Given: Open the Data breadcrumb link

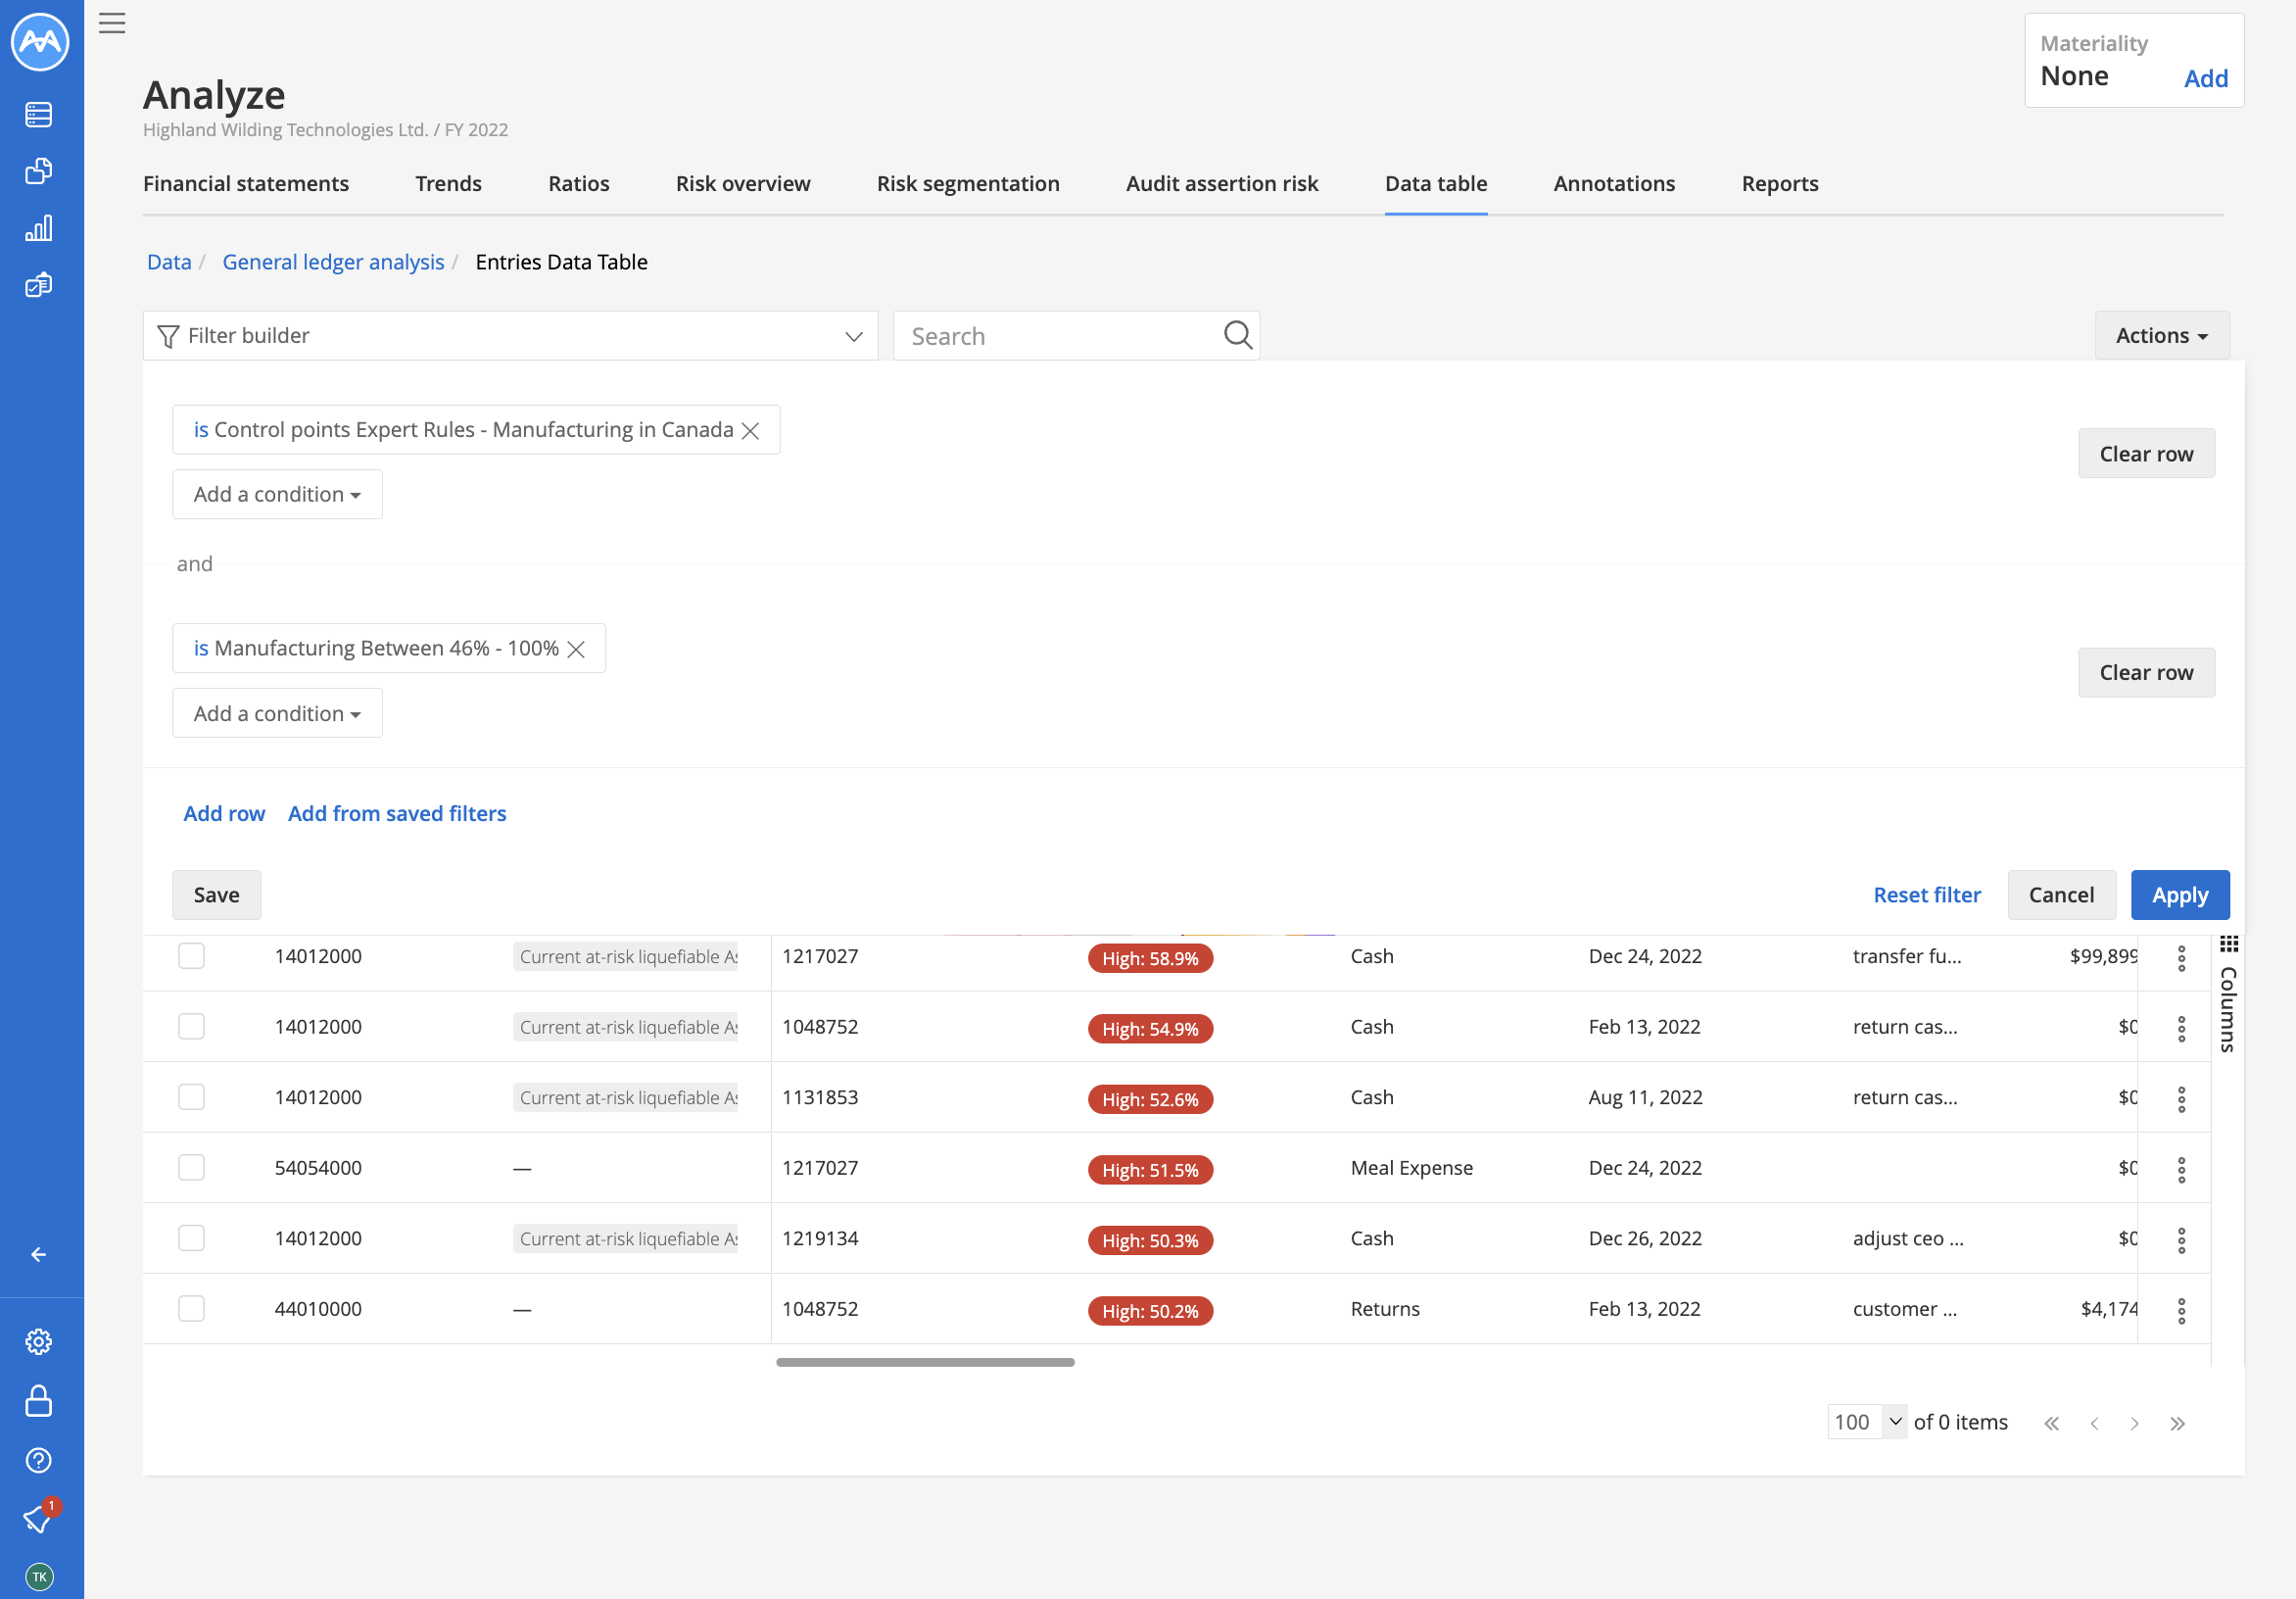Looking at the screenshot, I should [x=169, y=262].
